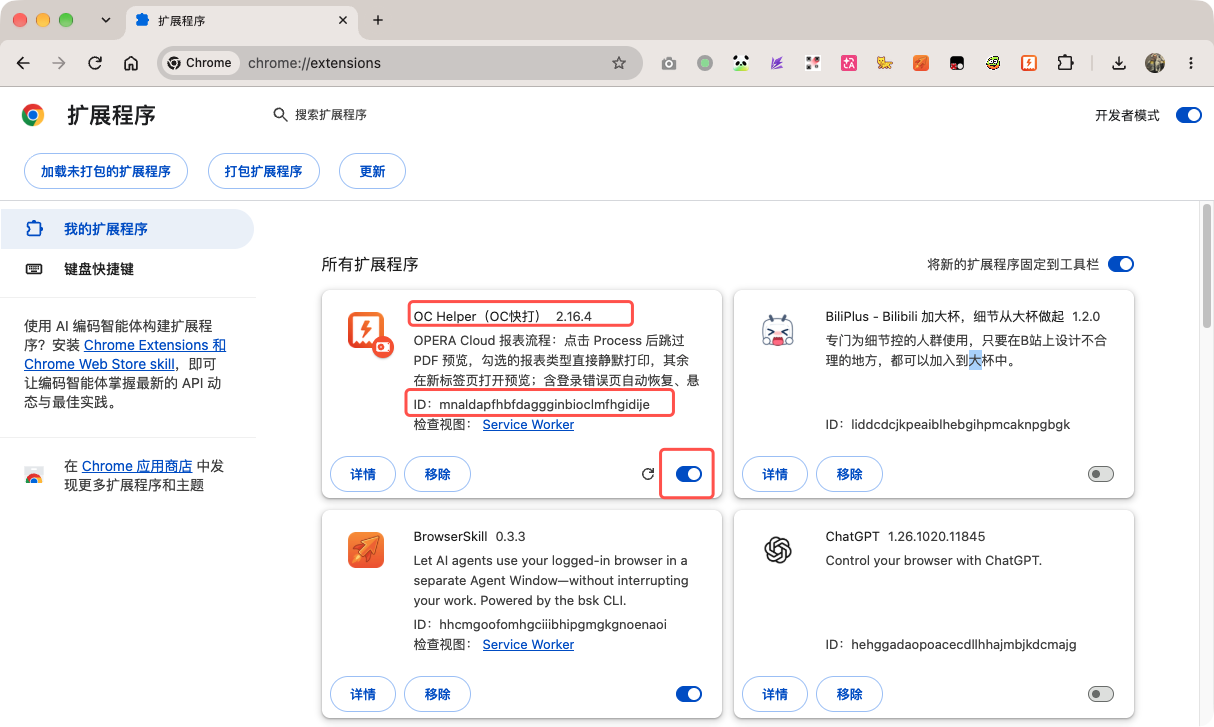The width and height of the screenshot is (1214, 727).
Task: Open BrowserSkill's Service Worker link
Action: tap(528, 645)
